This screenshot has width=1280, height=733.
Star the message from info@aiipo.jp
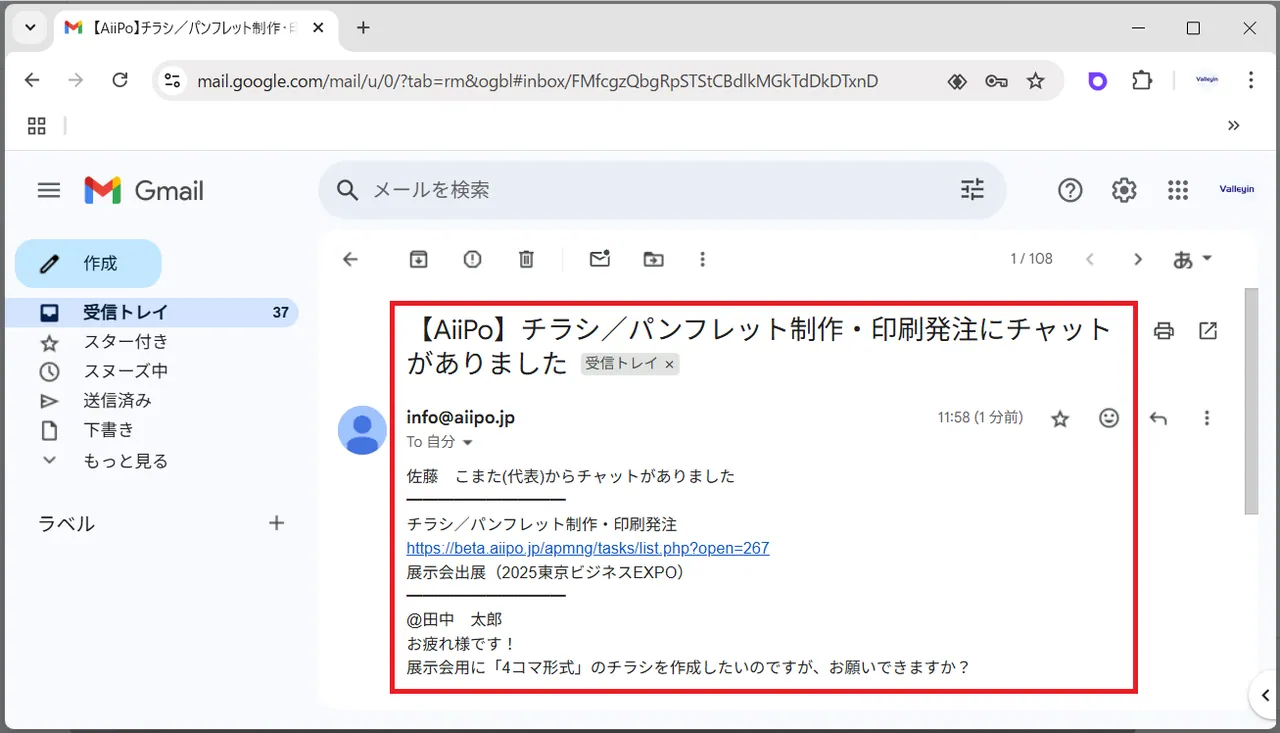click(1060, 418)
